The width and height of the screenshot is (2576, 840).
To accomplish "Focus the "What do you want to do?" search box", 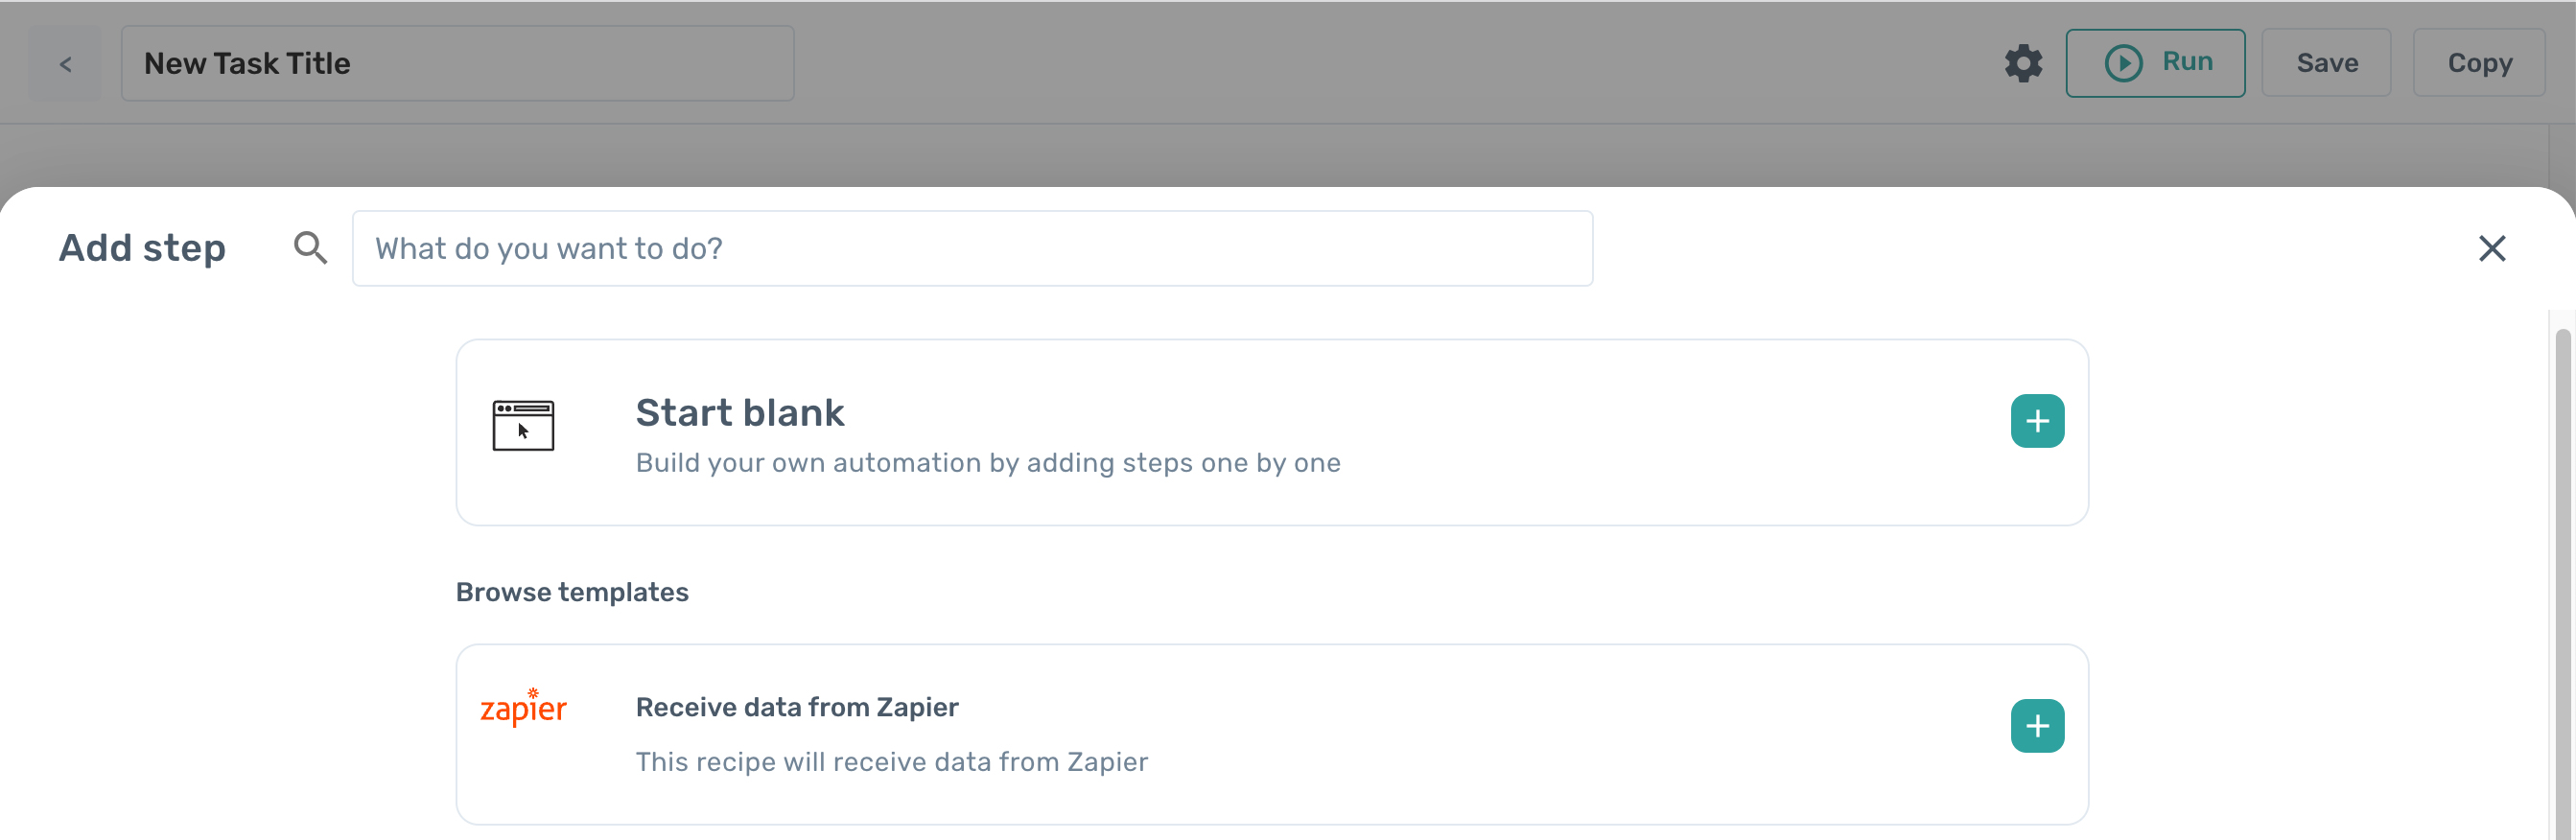I will (971, 248).
